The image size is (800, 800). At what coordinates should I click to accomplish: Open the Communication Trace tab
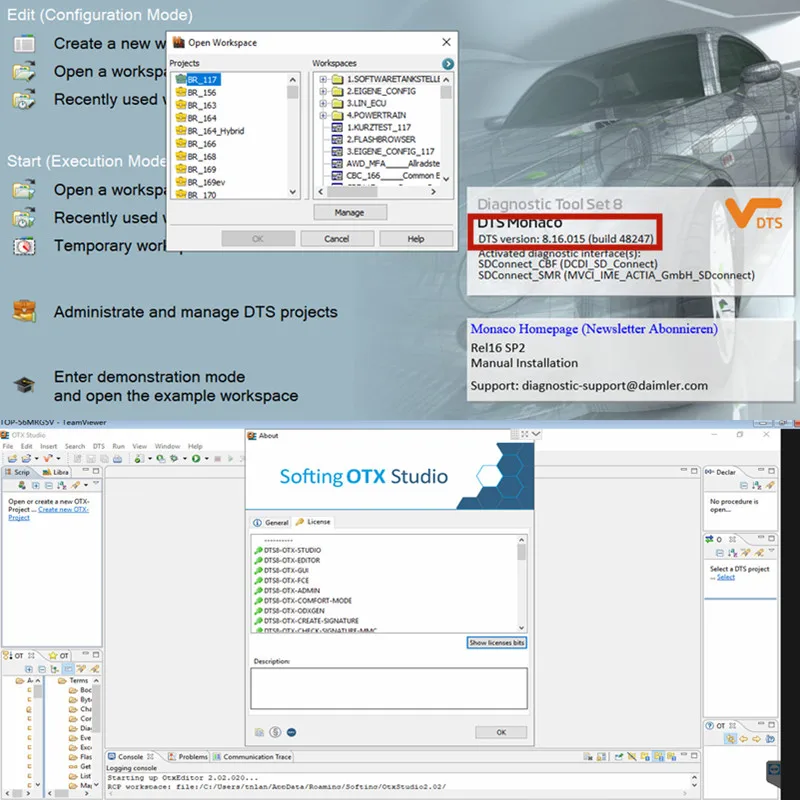[x=252, y=757]
